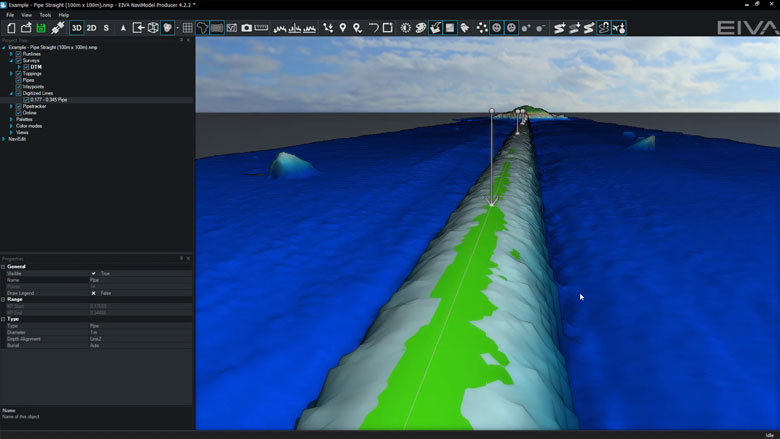The image size is (780, 439).
Task: Switch to 3D view mode
Action: [77, 28]
